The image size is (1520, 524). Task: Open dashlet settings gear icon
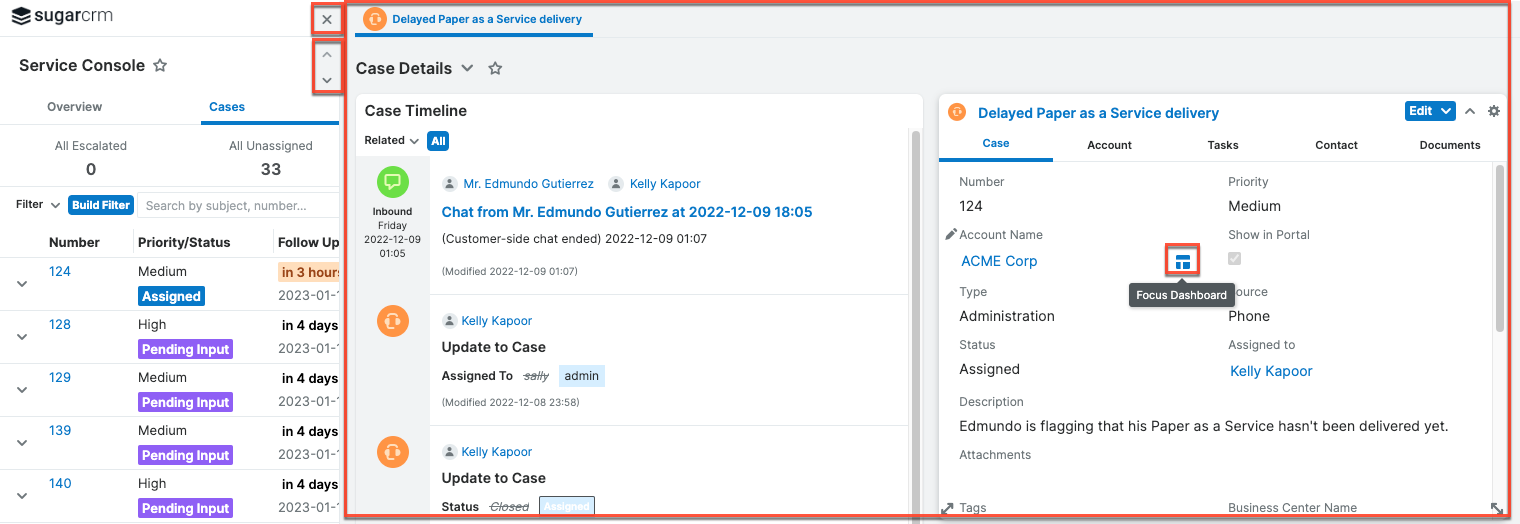point(1494,111)
